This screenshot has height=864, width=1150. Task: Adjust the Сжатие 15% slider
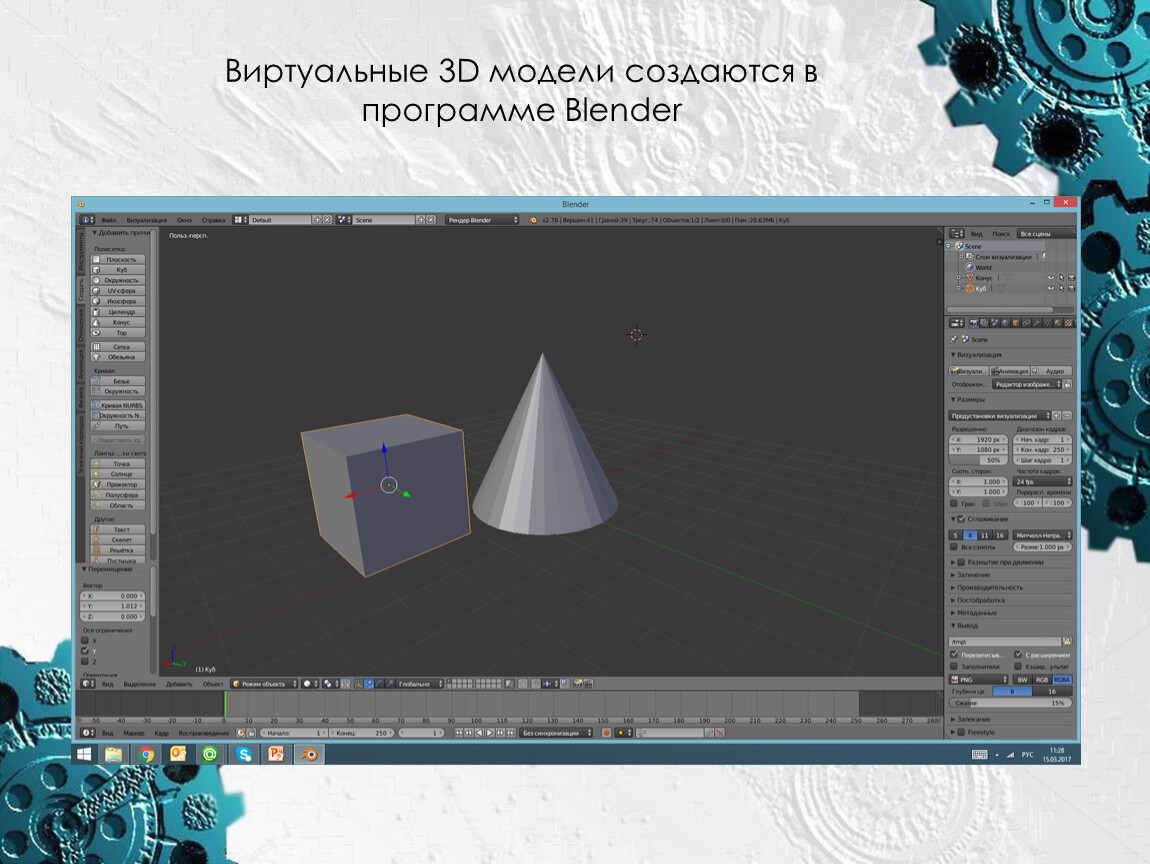point(1011,703)
